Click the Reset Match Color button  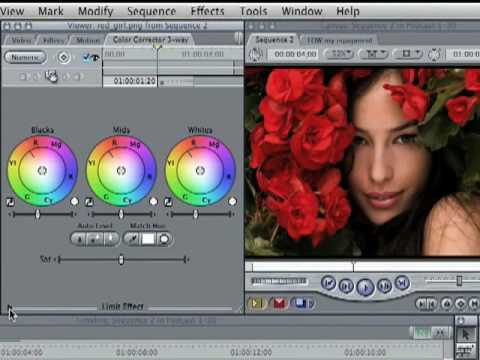click(x=164, y=239)
